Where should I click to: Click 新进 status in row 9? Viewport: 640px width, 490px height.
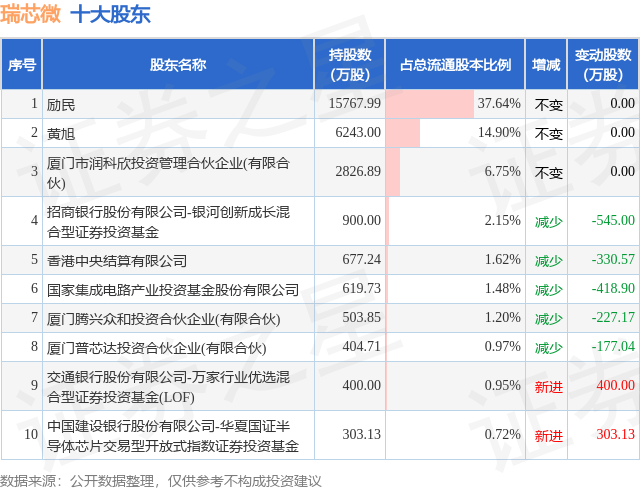[549, 387]
